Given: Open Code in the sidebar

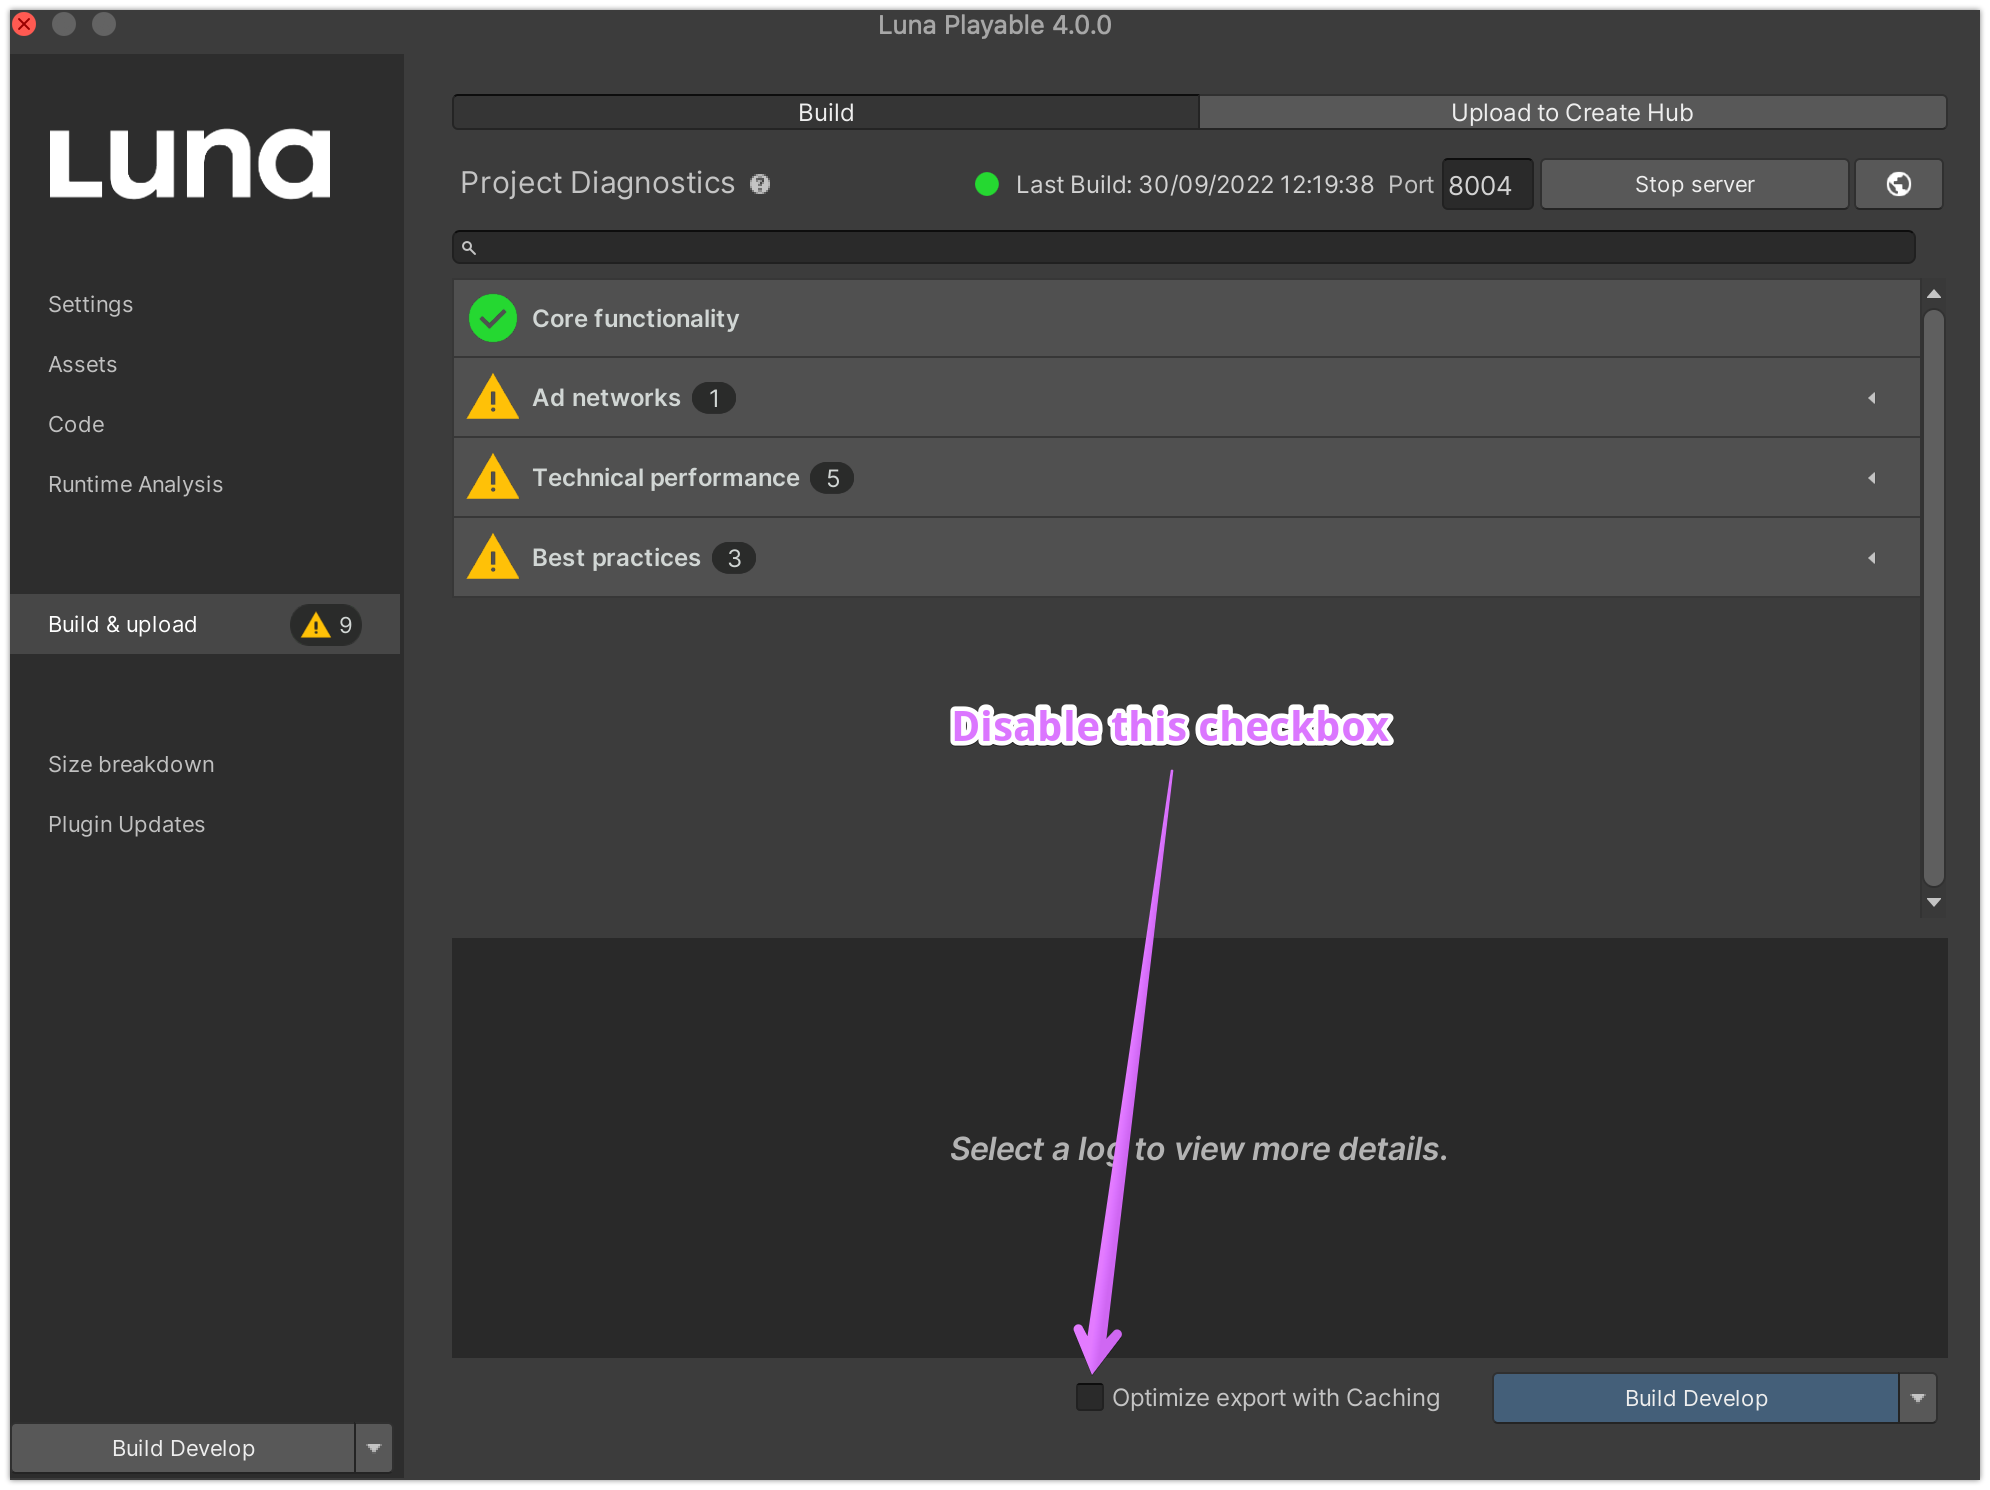Looking at the screenshot, I should click(x=76, y=424).
